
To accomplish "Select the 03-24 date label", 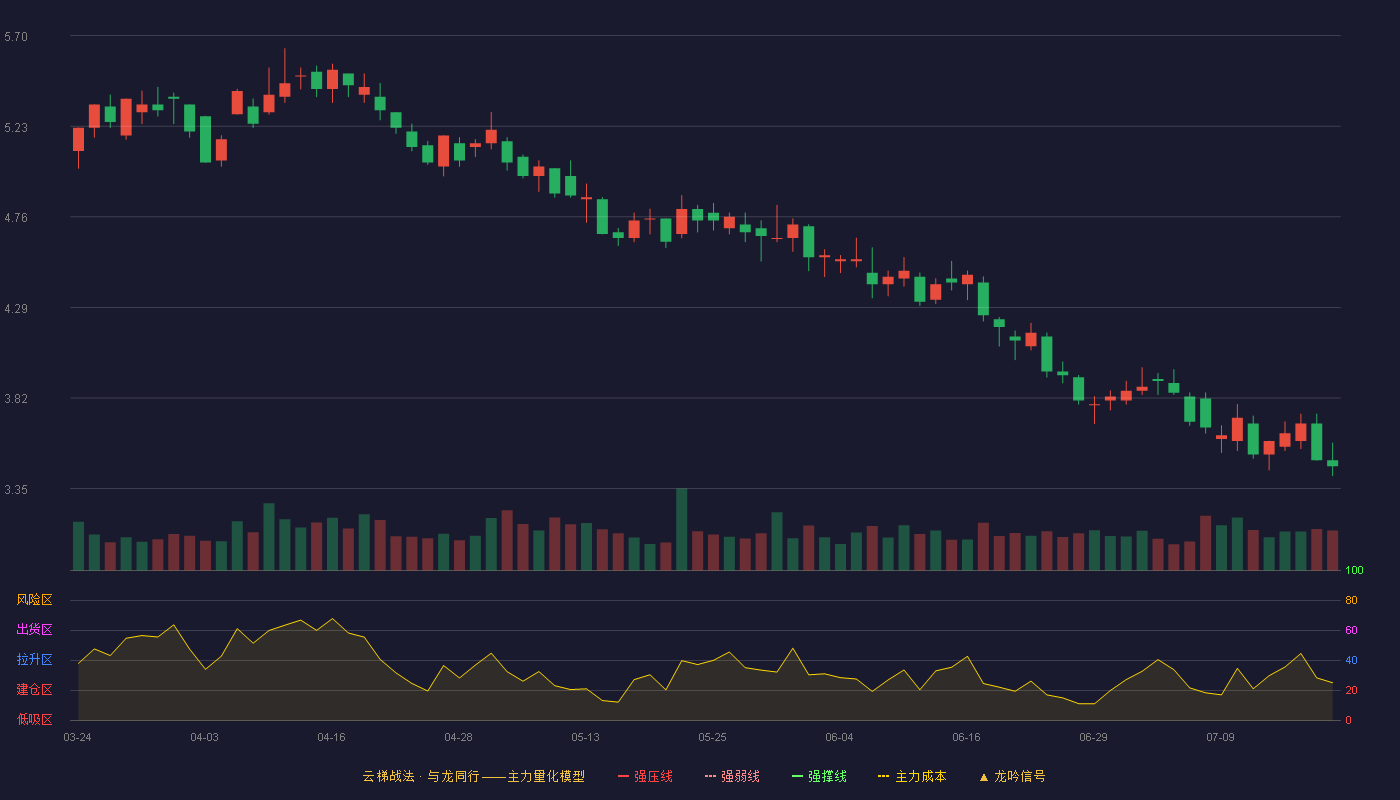I will 77,737.
